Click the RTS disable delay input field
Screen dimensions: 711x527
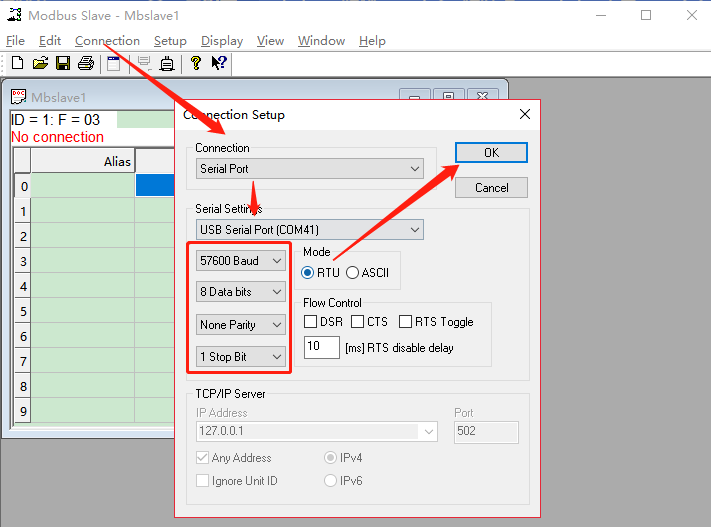tap(321, 348)
